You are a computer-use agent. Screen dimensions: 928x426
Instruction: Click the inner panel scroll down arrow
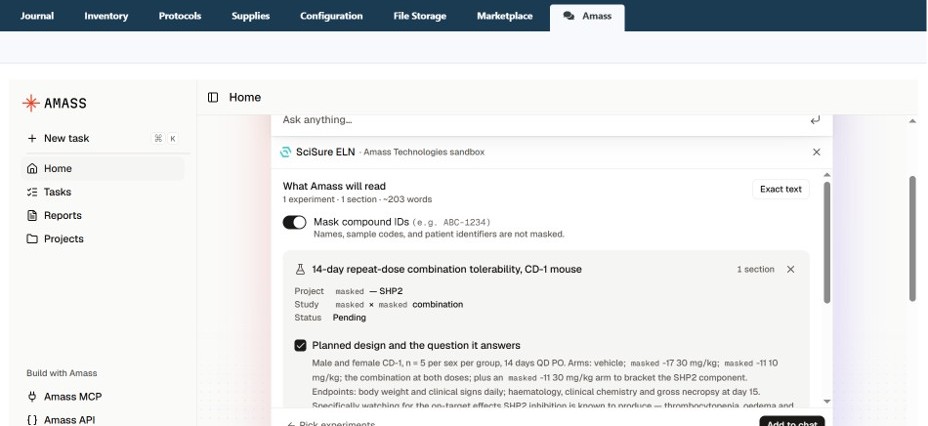[x=827, y=402]
